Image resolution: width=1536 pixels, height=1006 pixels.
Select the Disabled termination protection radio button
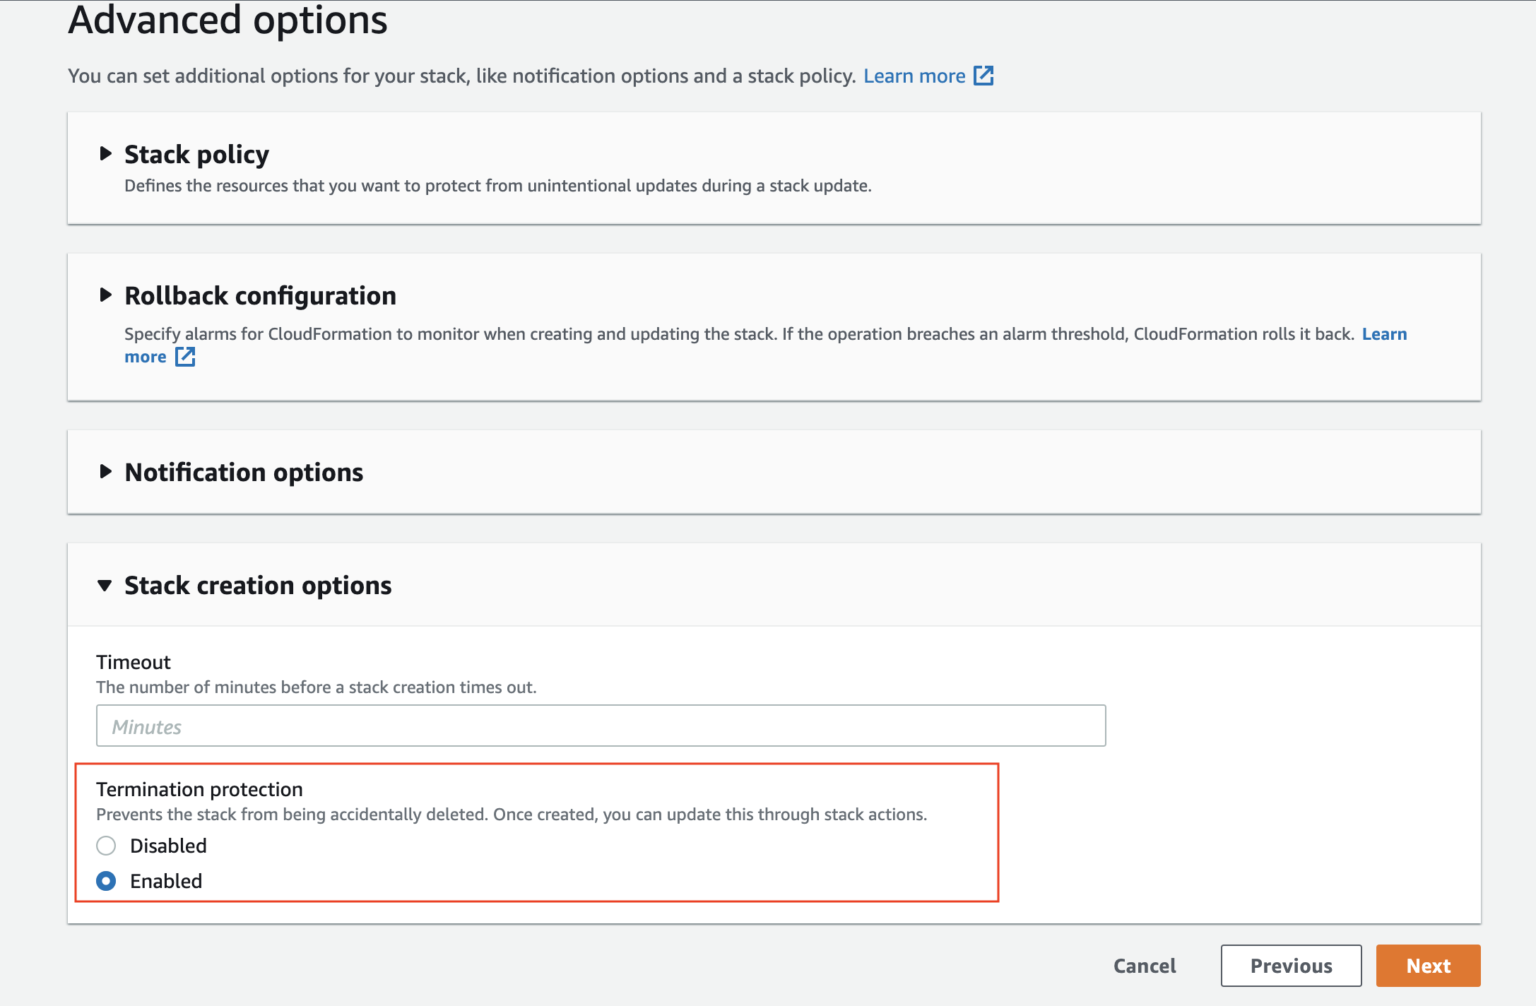pyautogui.click(x=106, y=845)
